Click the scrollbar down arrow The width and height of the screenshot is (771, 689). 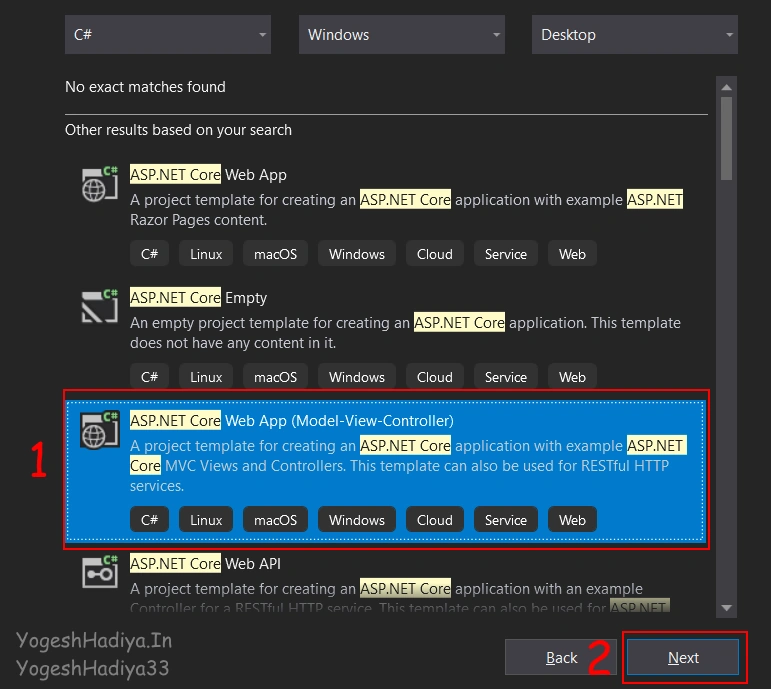tap(726, 608)
